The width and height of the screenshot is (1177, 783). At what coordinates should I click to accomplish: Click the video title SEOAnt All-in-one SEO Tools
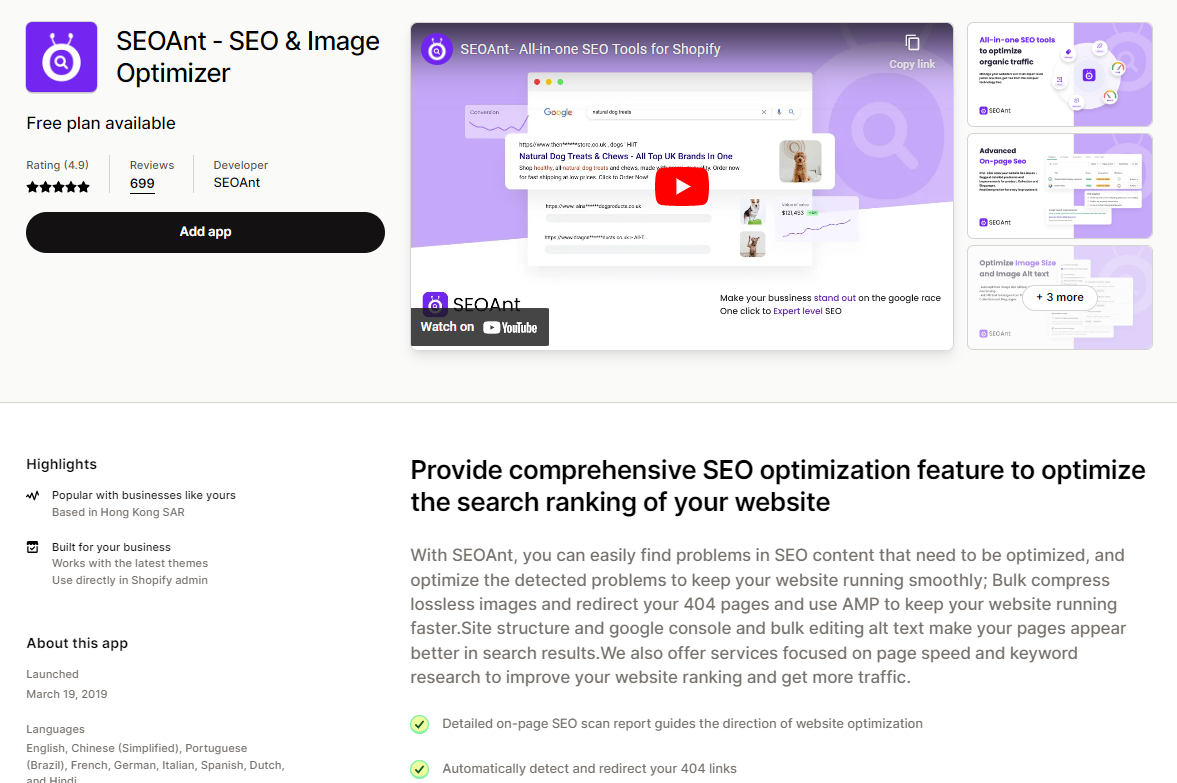(590, 50)
